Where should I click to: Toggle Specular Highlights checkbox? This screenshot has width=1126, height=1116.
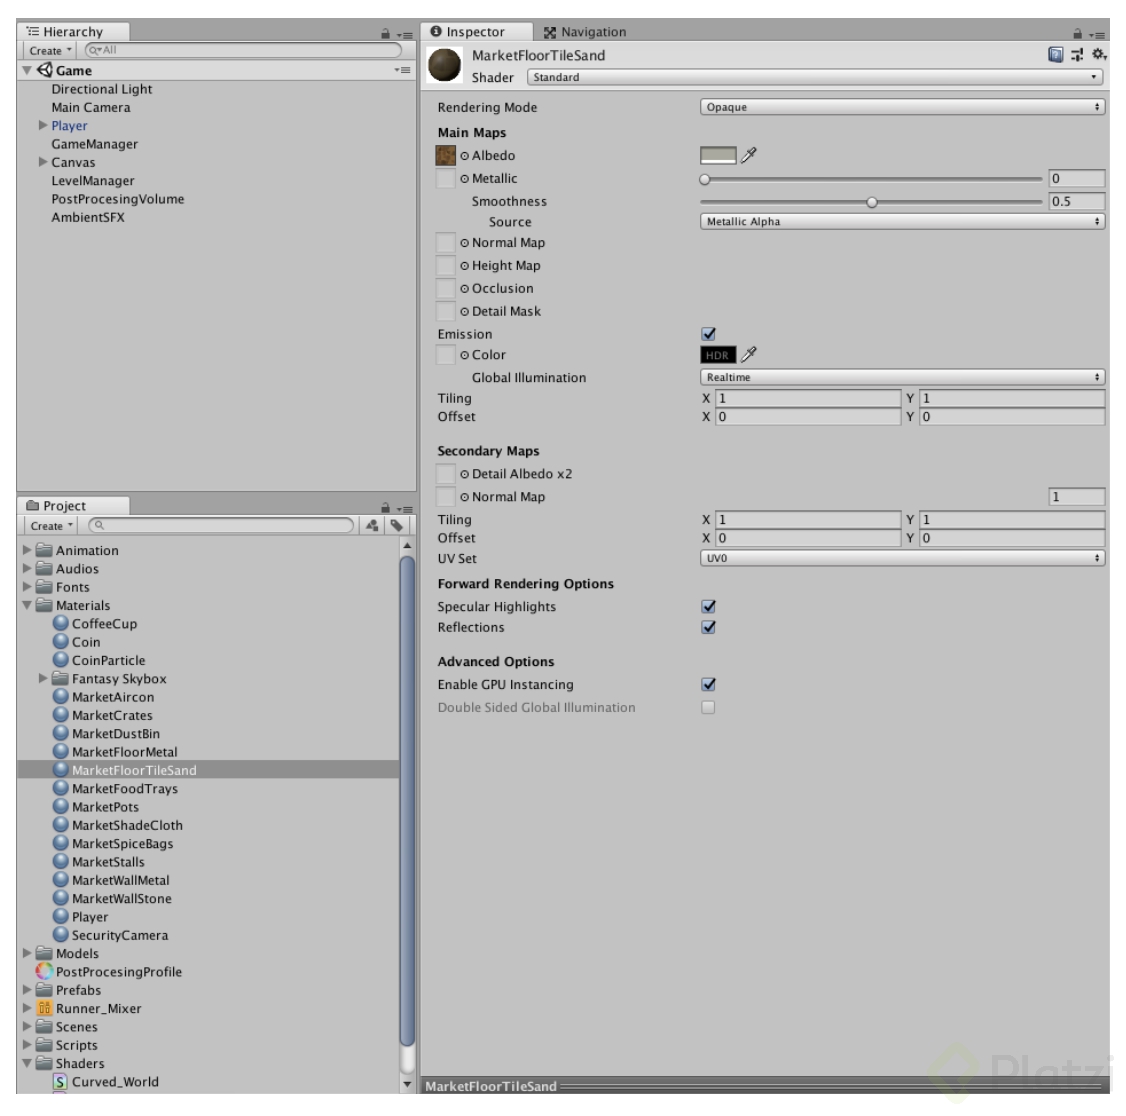point(709,606)
